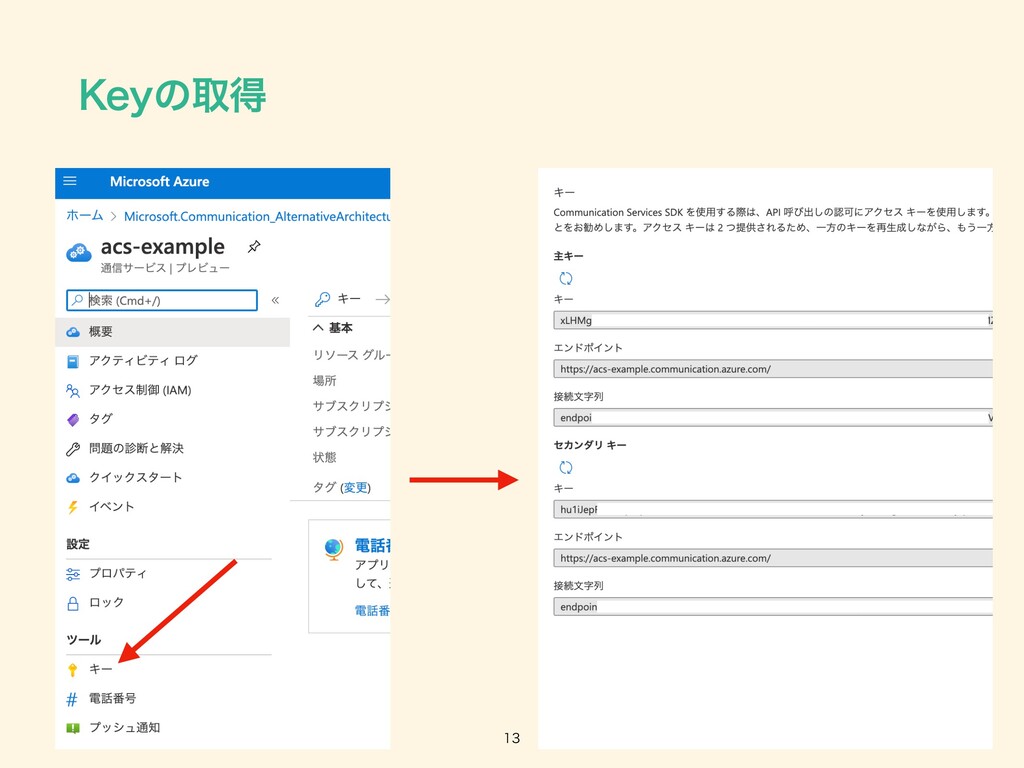The image size is (1024, 768).
Task: Select the secondary endpoint URL field
Action: click(773, 558)
